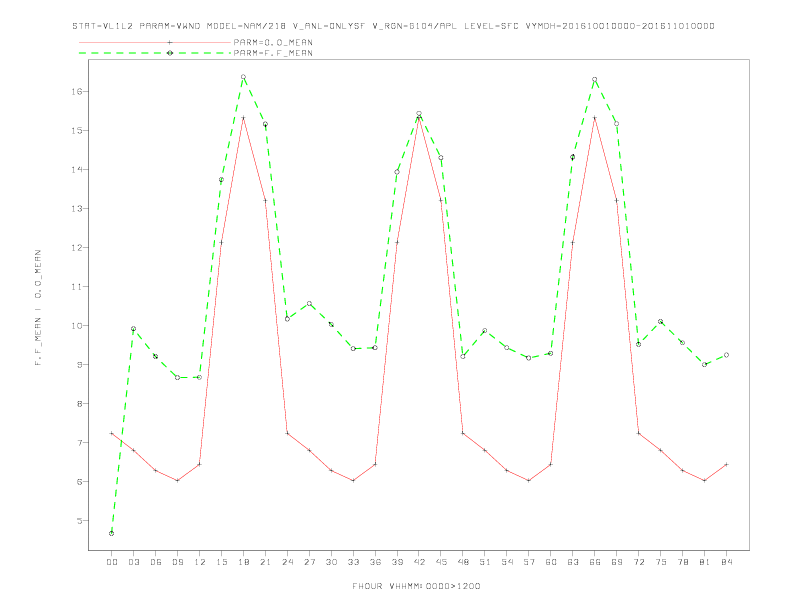Click x-axis tick label 78
Screen dimensions: 792x612
[683, 562]
